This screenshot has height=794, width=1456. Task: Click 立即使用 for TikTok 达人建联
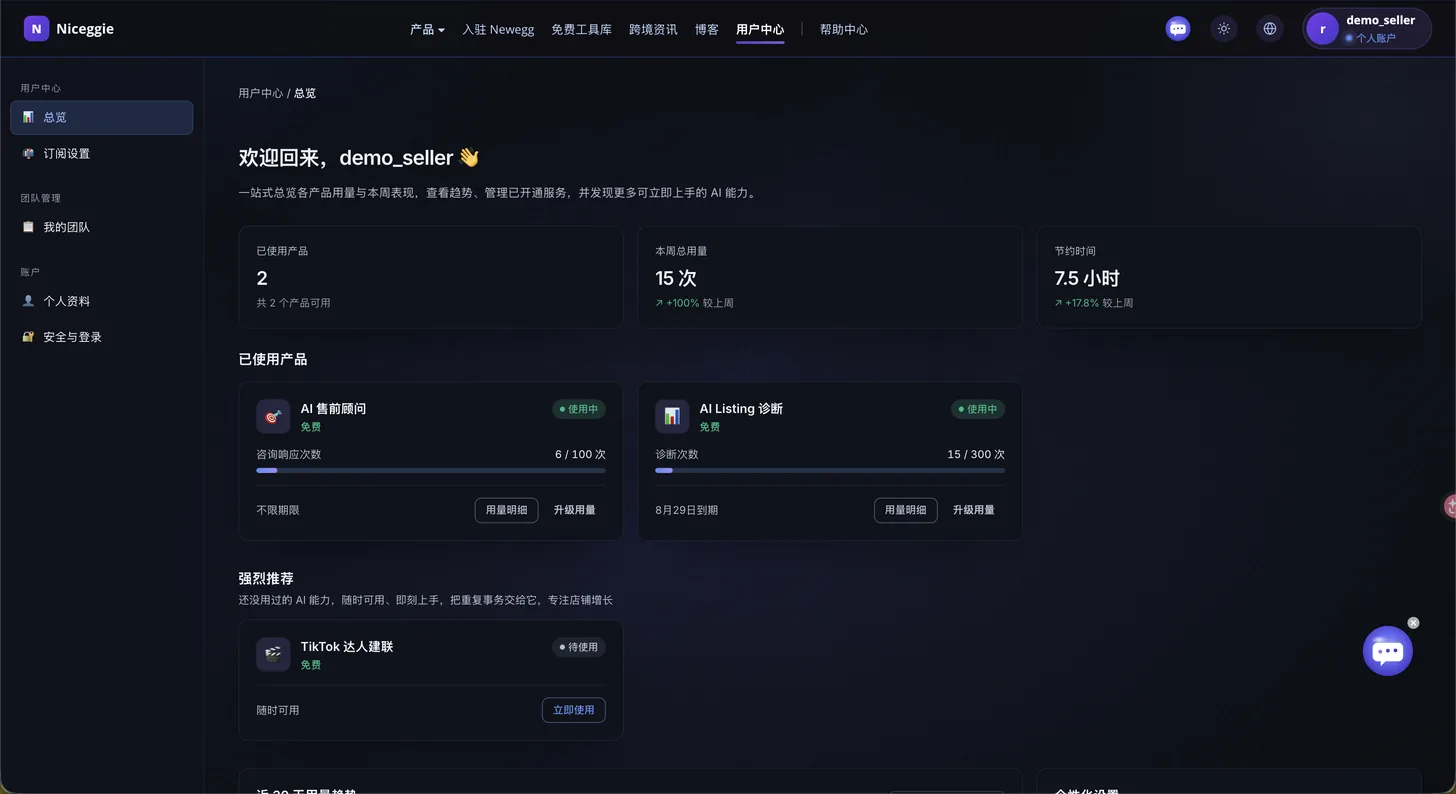click(574, 710)
